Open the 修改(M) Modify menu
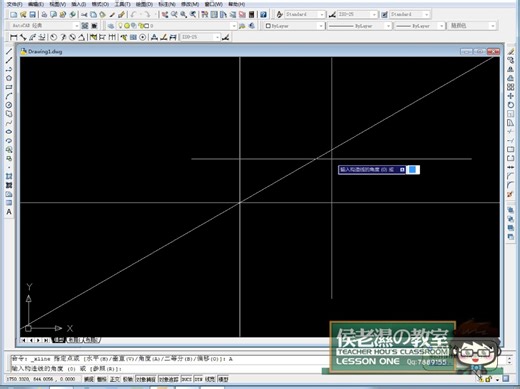 [x=190, y=4]
